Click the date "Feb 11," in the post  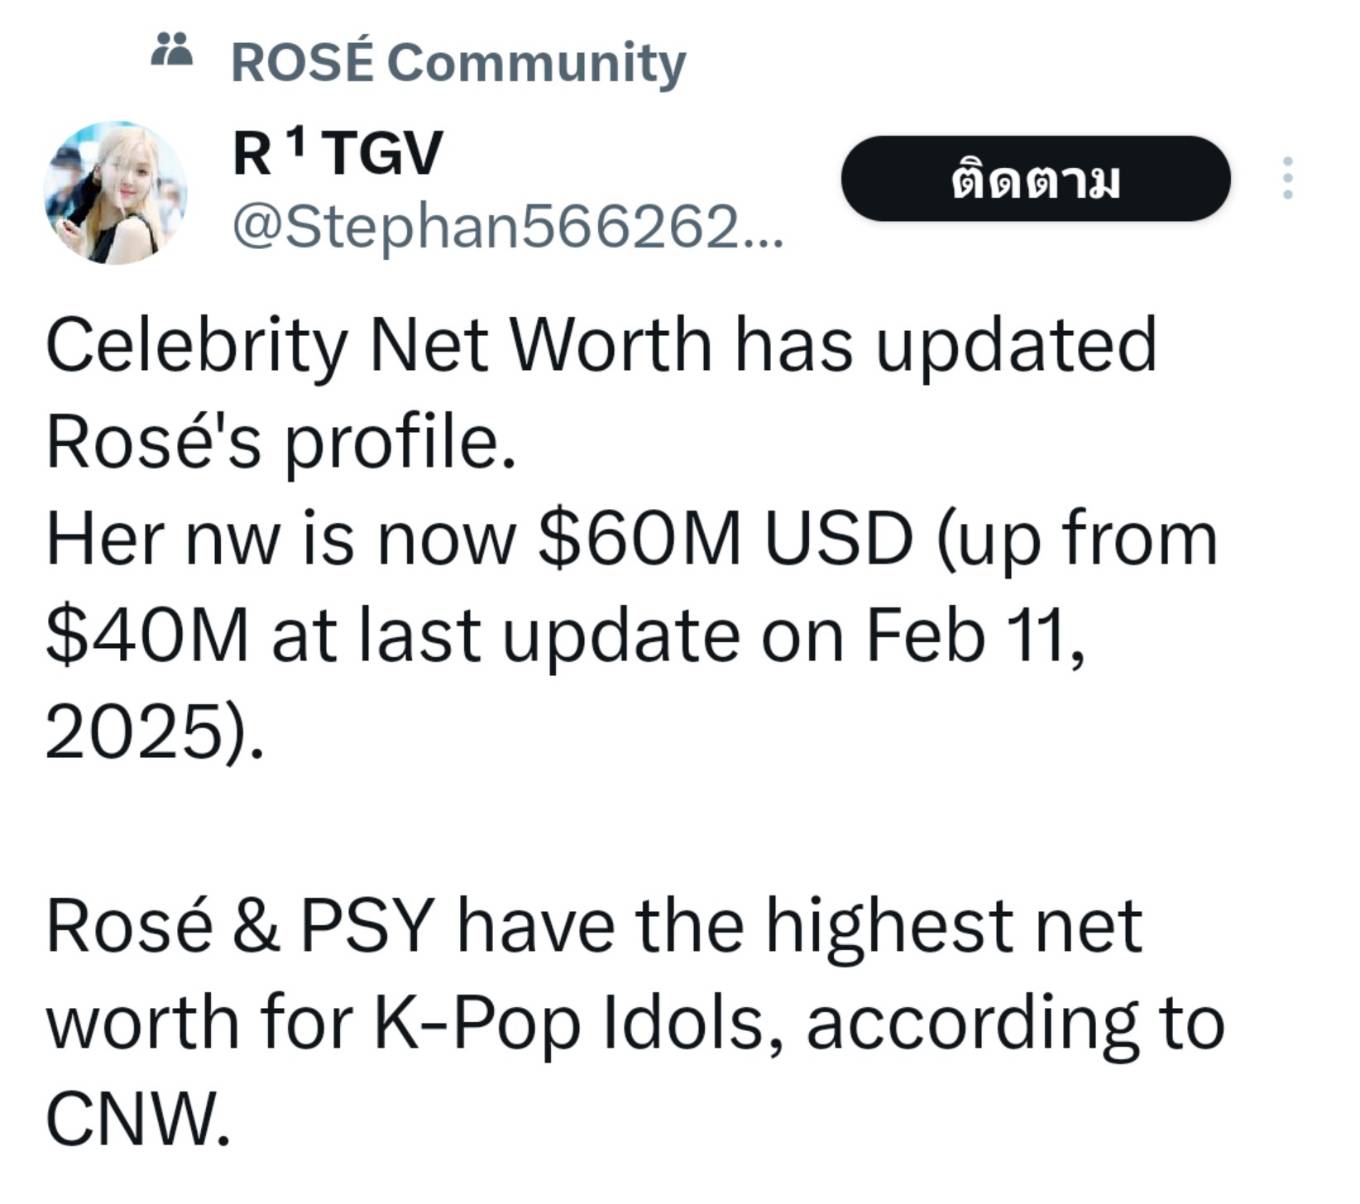974,636
